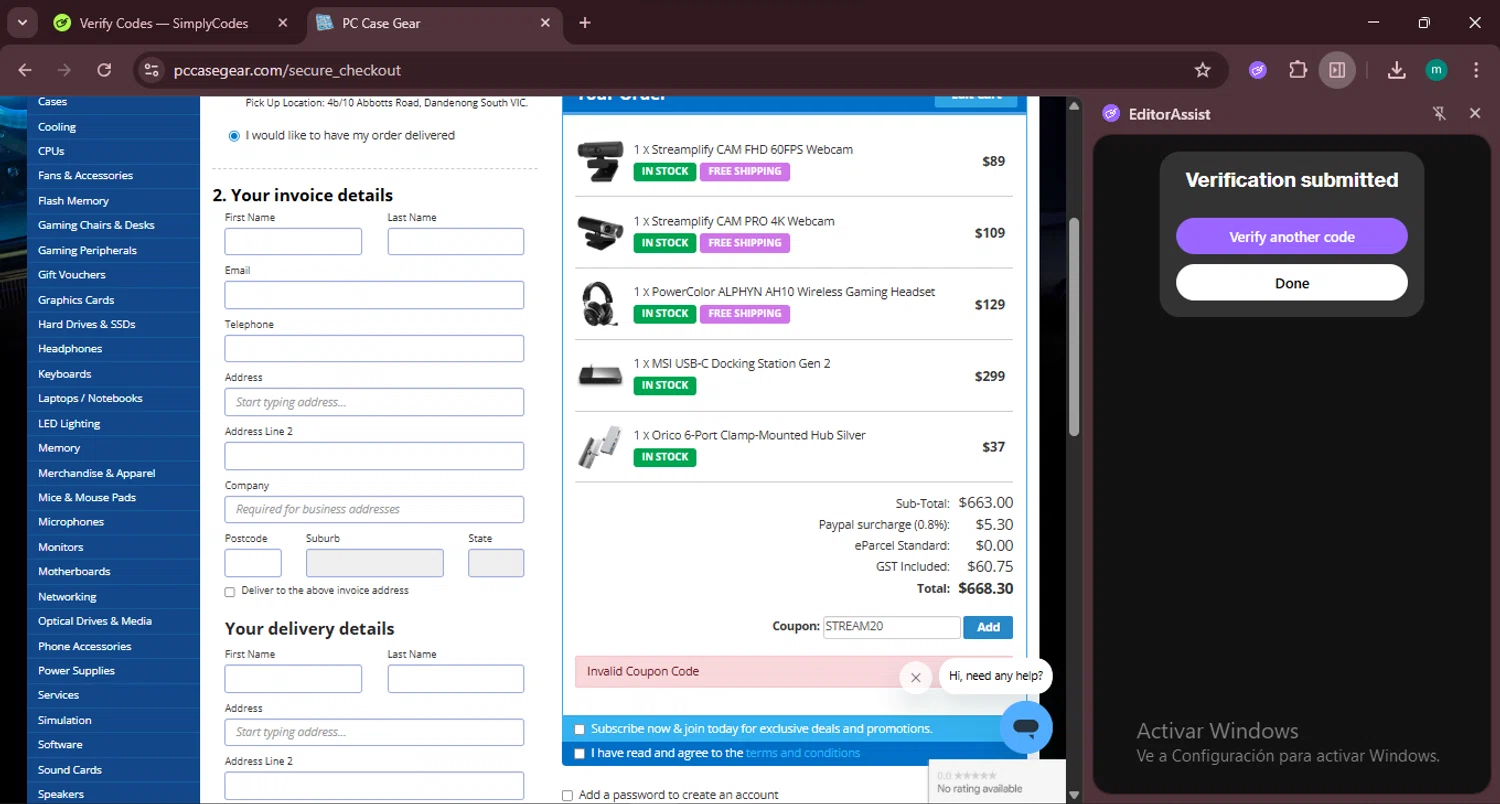This screenshot has width=1500, height=804.
Task: Open the Power Supplies category
Action: 76,671
